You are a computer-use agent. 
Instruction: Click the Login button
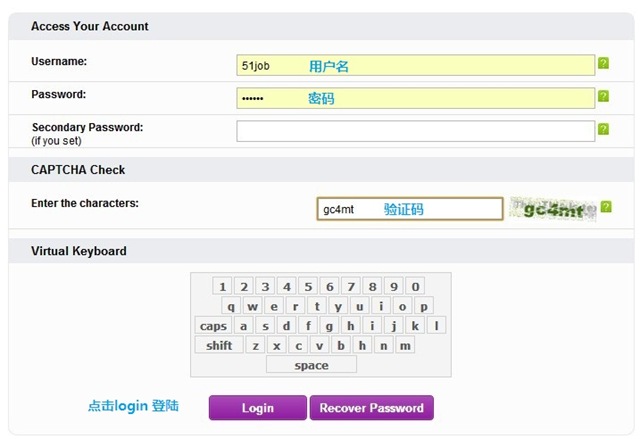[x=257, y=408]
